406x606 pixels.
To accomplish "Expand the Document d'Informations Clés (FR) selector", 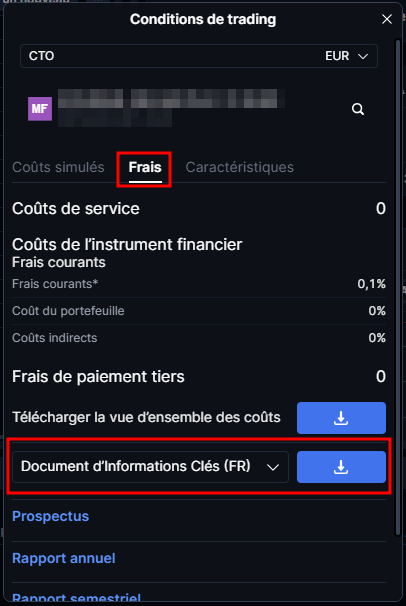I will [x=150, y=467].
